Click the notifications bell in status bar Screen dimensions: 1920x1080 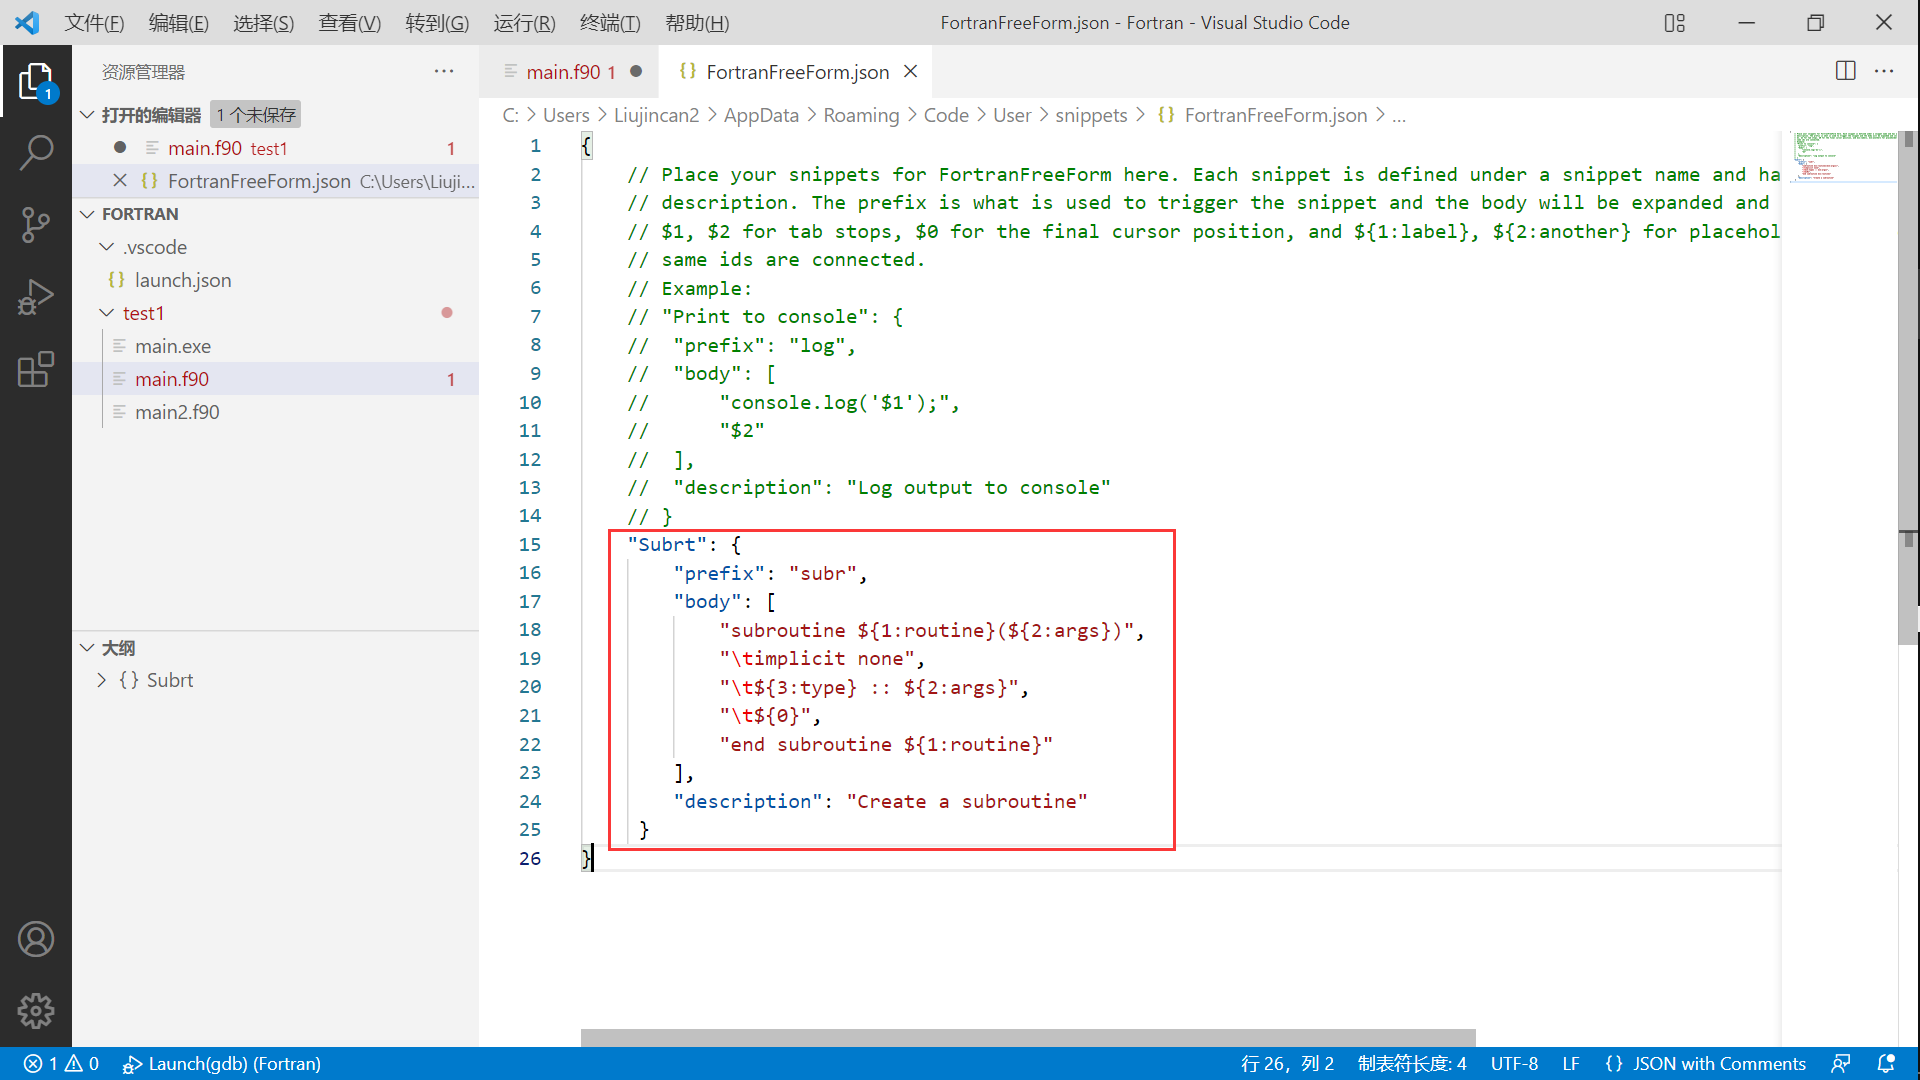coord(1886,1064)
